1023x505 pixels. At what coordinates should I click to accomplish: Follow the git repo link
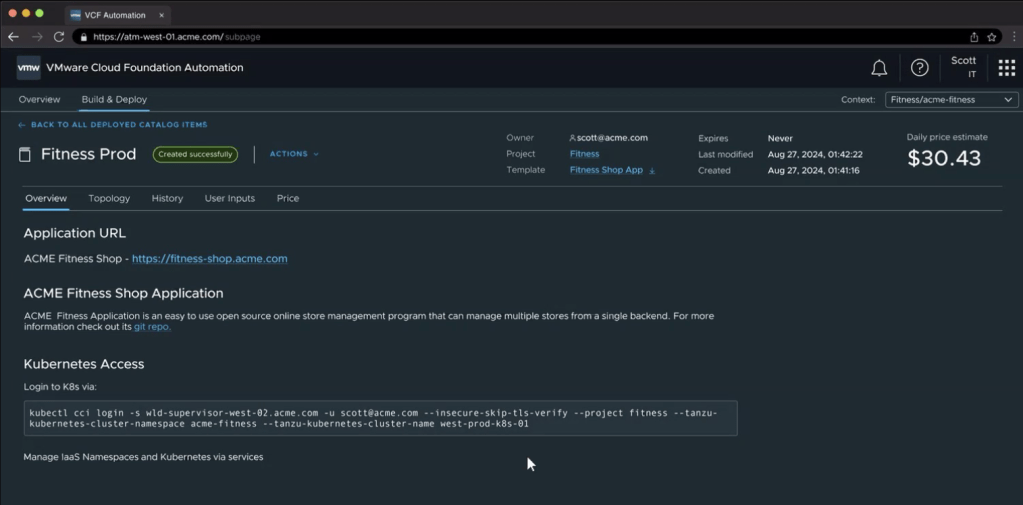[152, 327]
